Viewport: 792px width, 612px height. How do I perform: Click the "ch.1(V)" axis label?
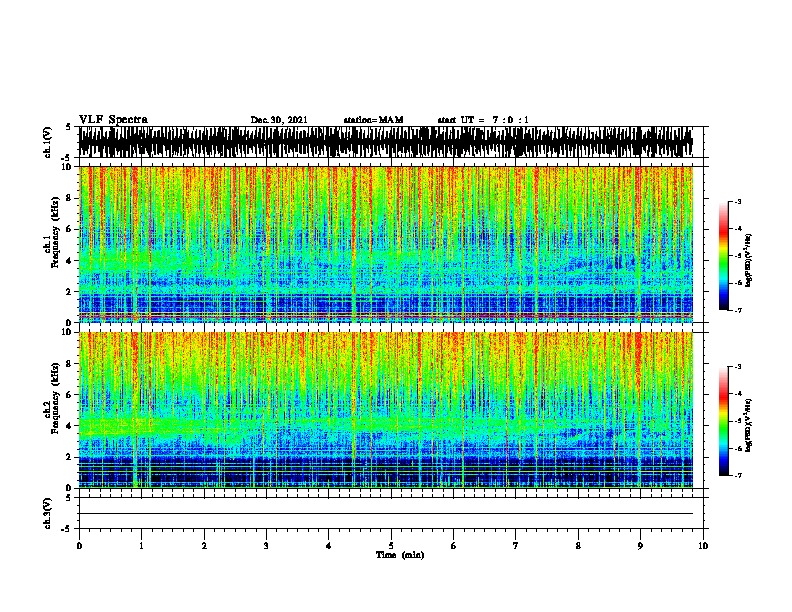point(48,142)
